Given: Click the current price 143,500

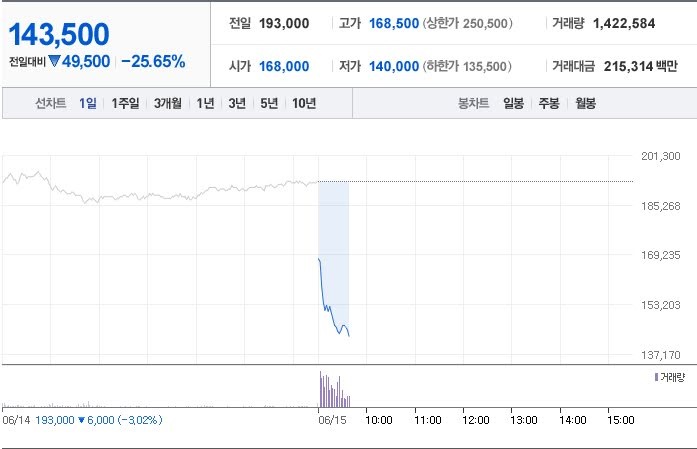Looking at the screenshot, I should (59, 34).
